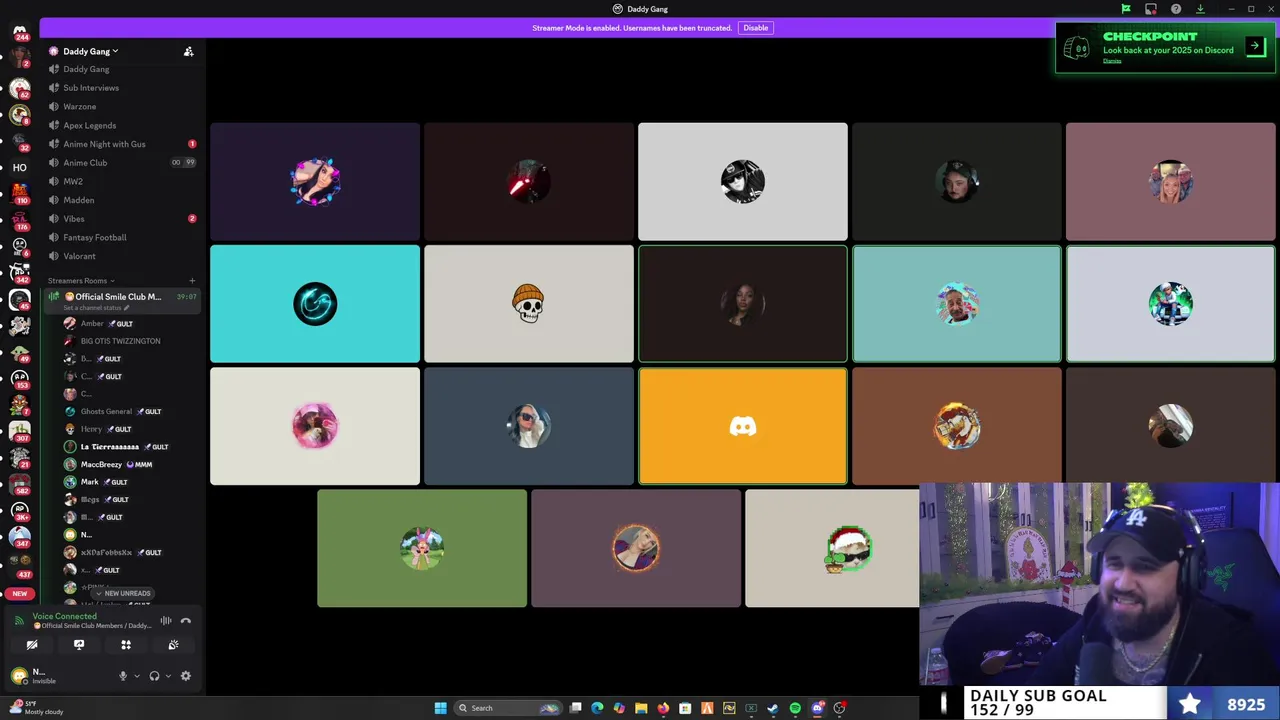Open Steam from taskbar
This screenshot has width=1280, height=720.
(773, 708)
